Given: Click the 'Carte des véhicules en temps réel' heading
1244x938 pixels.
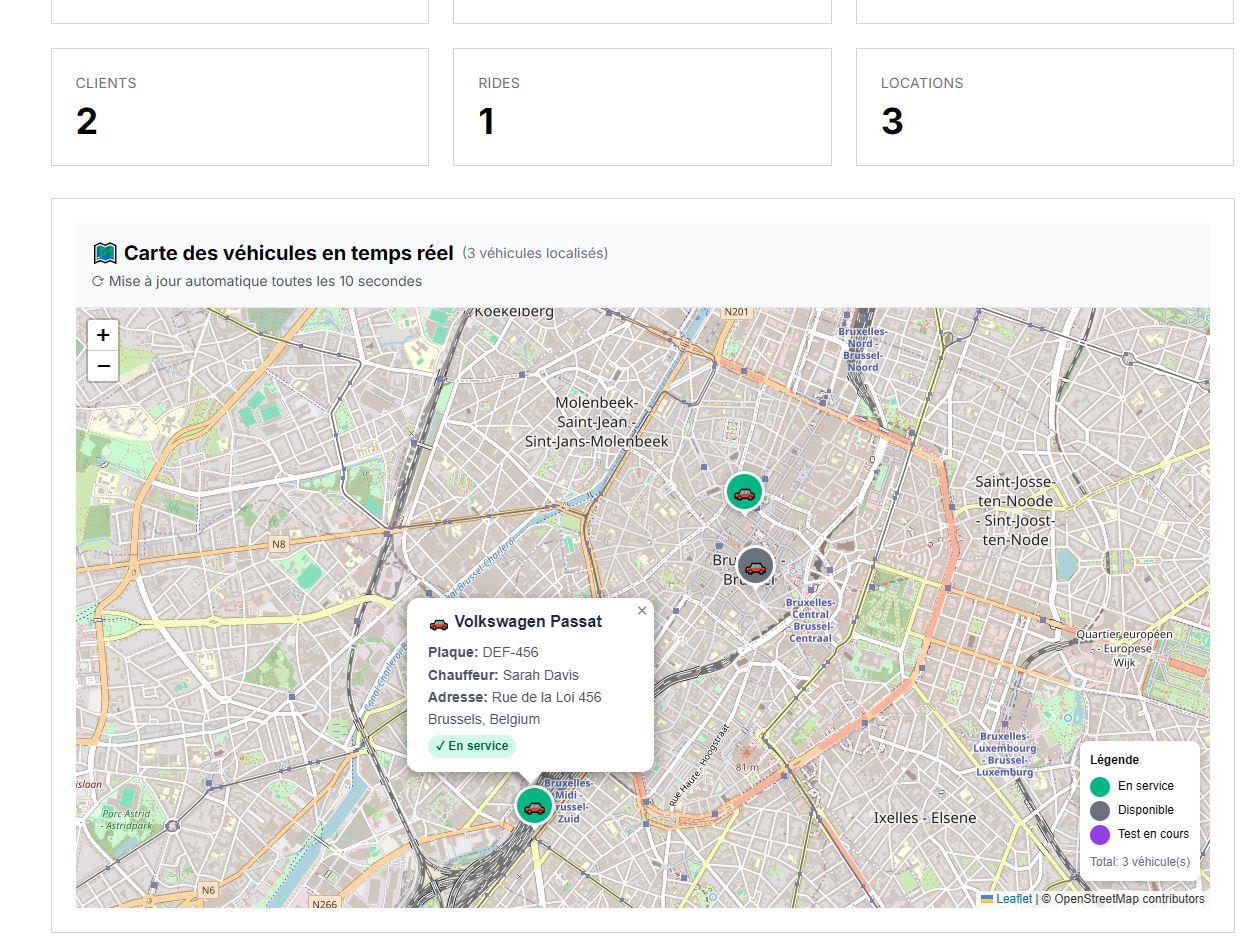Looking at the screenshot, I should tap(288, 253).
